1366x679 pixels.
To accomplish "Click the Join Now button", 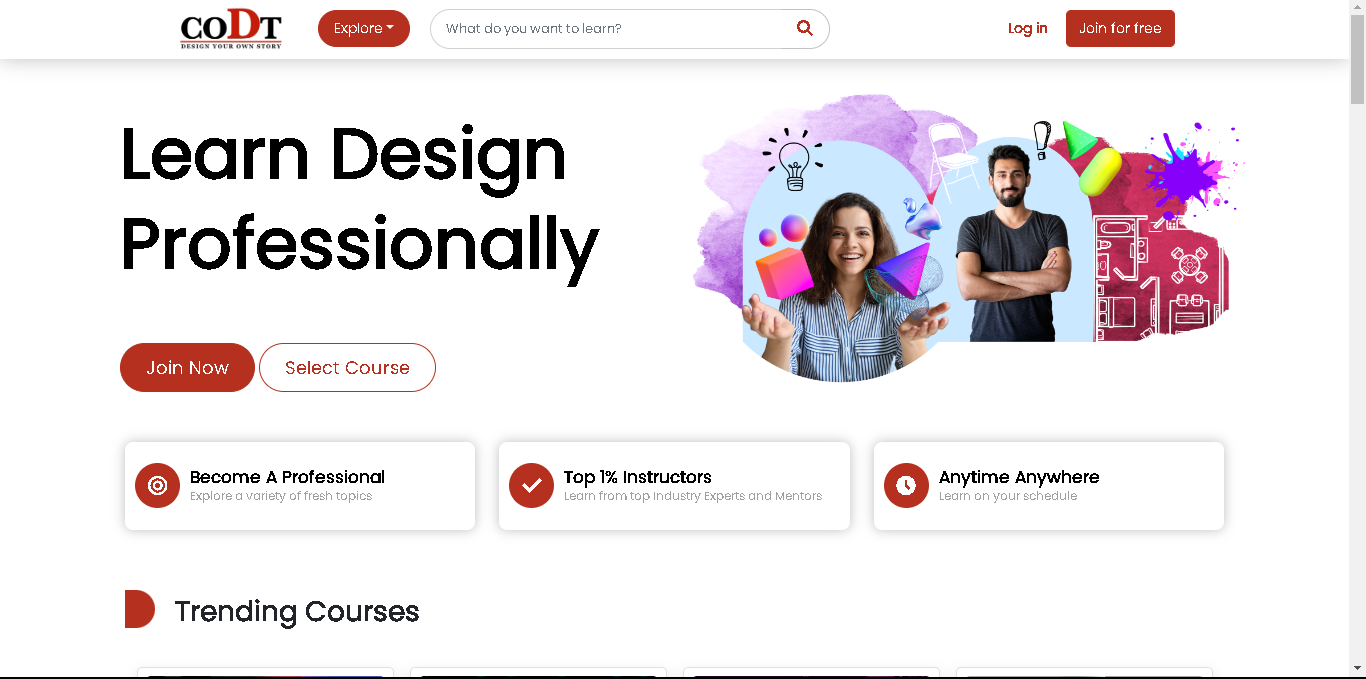I will coord(187,367).
